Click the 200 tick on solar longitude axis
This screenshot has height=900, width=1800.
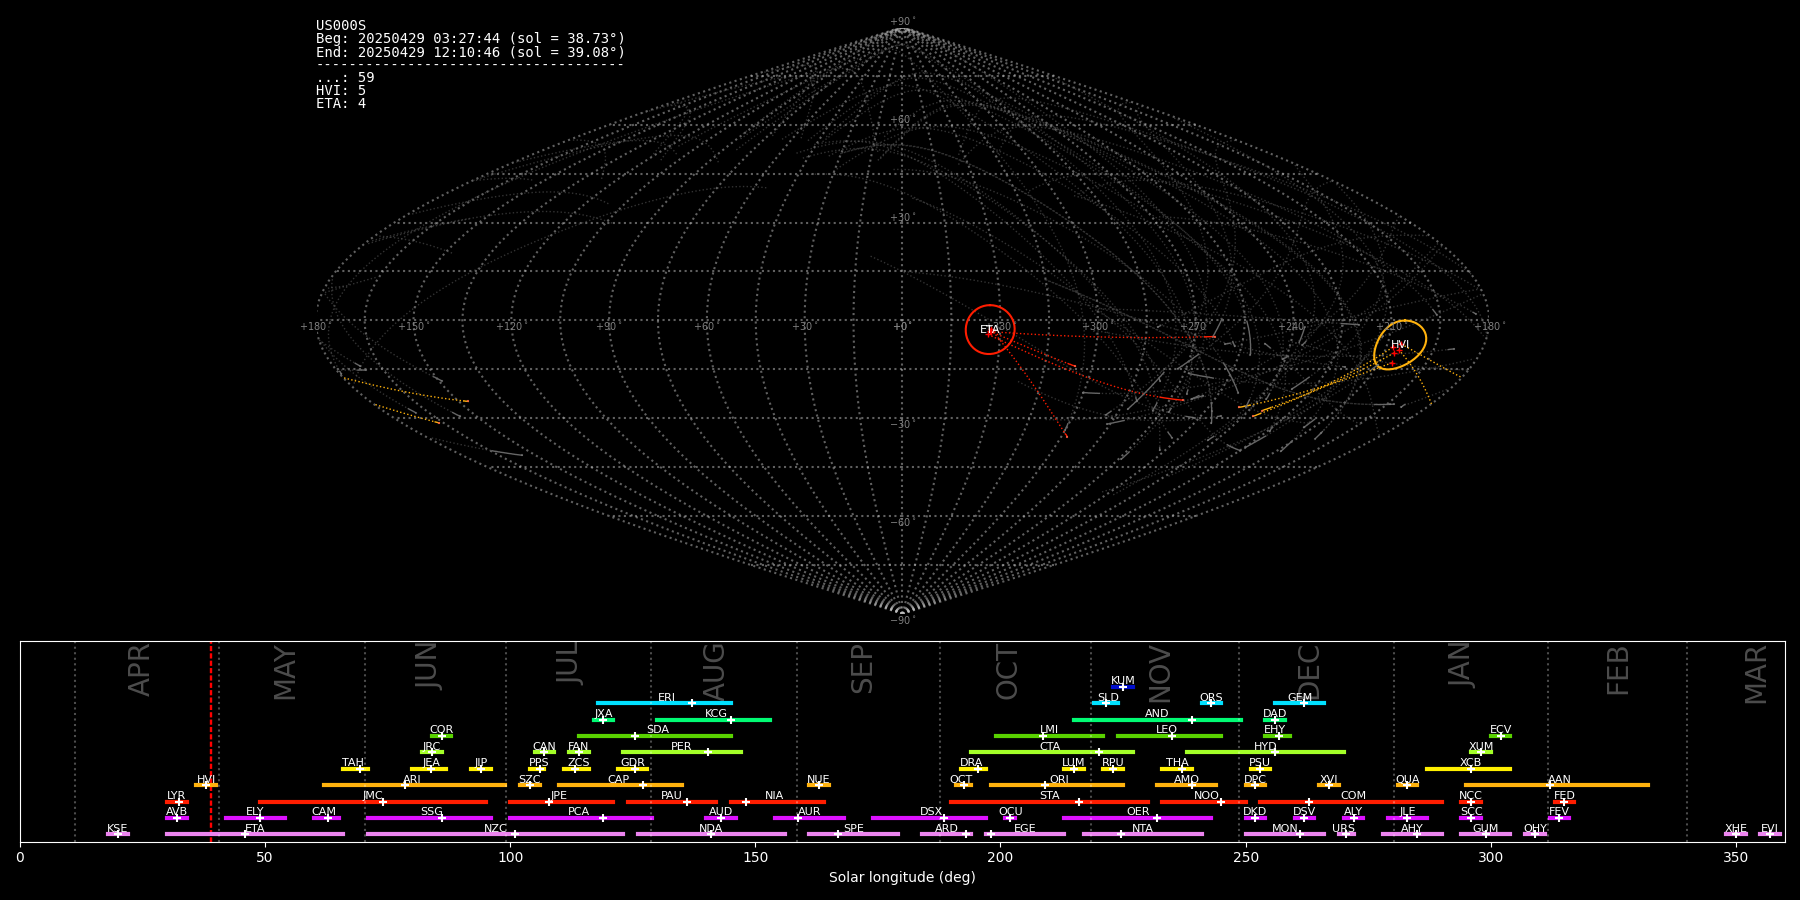coord(1000,857)
